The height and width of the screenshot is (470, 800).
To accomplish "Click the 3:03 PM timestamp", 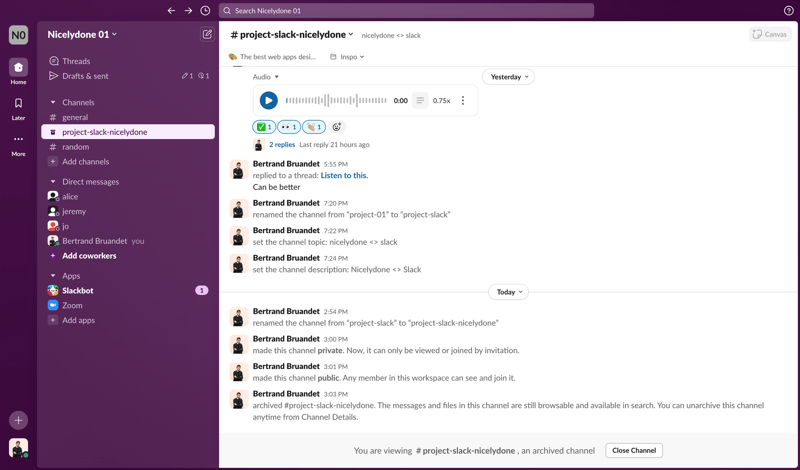I will tap(336, 394).
